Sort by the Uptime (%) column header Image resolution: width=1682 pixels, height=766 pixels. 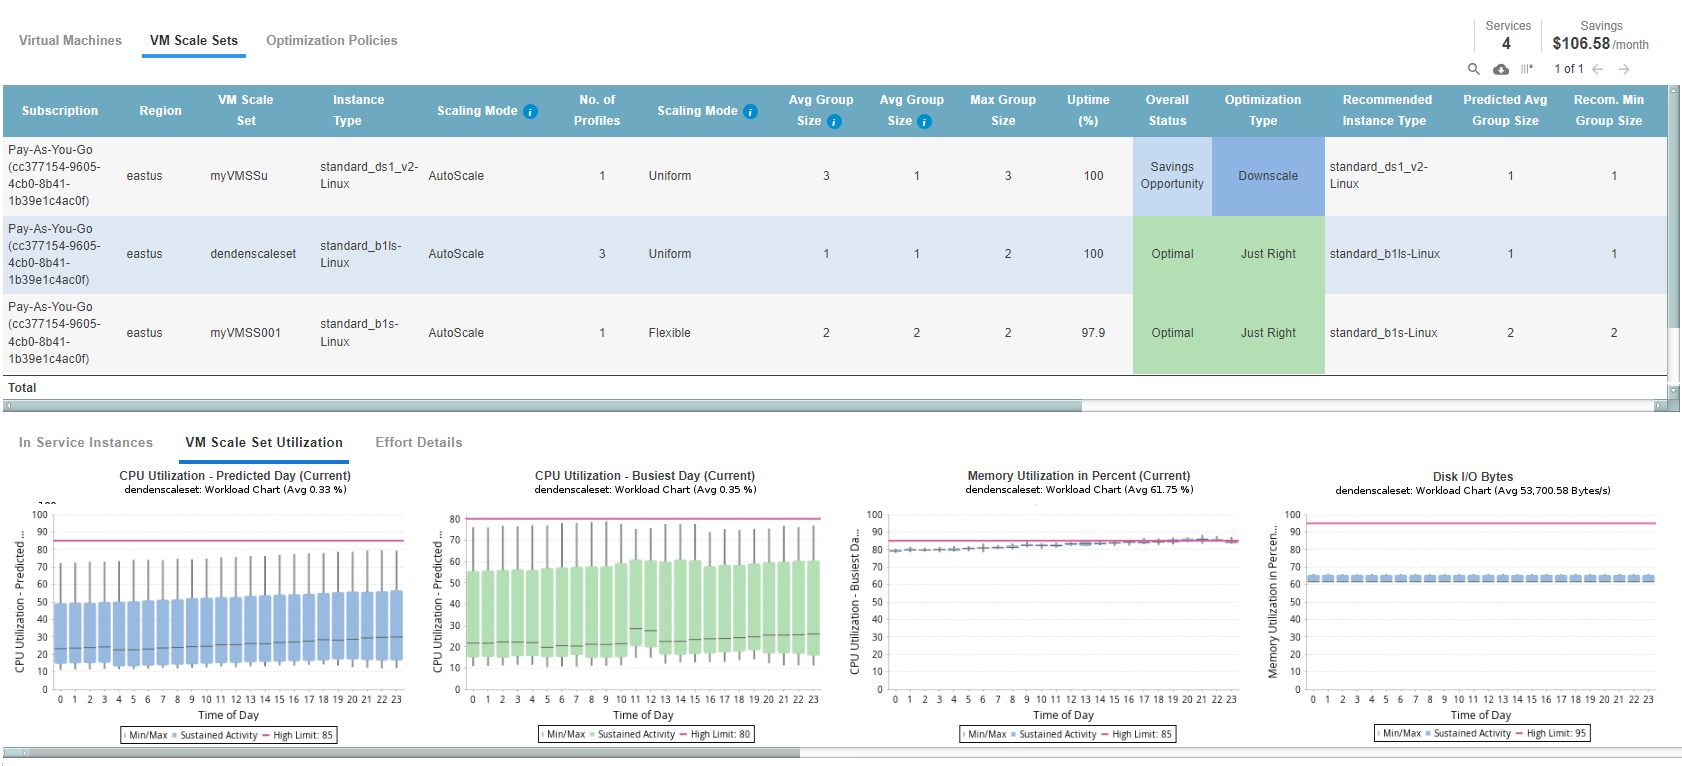click(x=1088, y=110)
